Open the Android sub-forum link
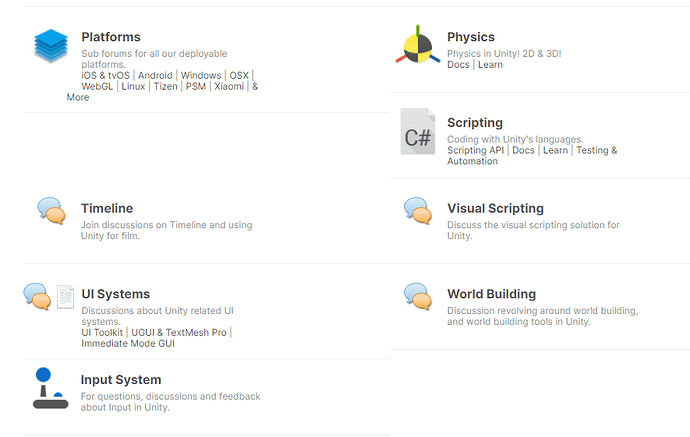 point(155,75)
